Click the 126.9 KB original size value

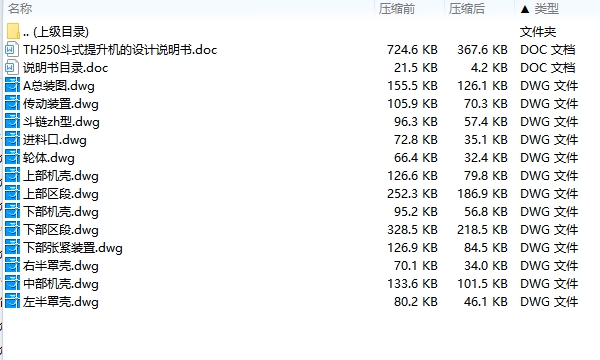tap(412, 248)
